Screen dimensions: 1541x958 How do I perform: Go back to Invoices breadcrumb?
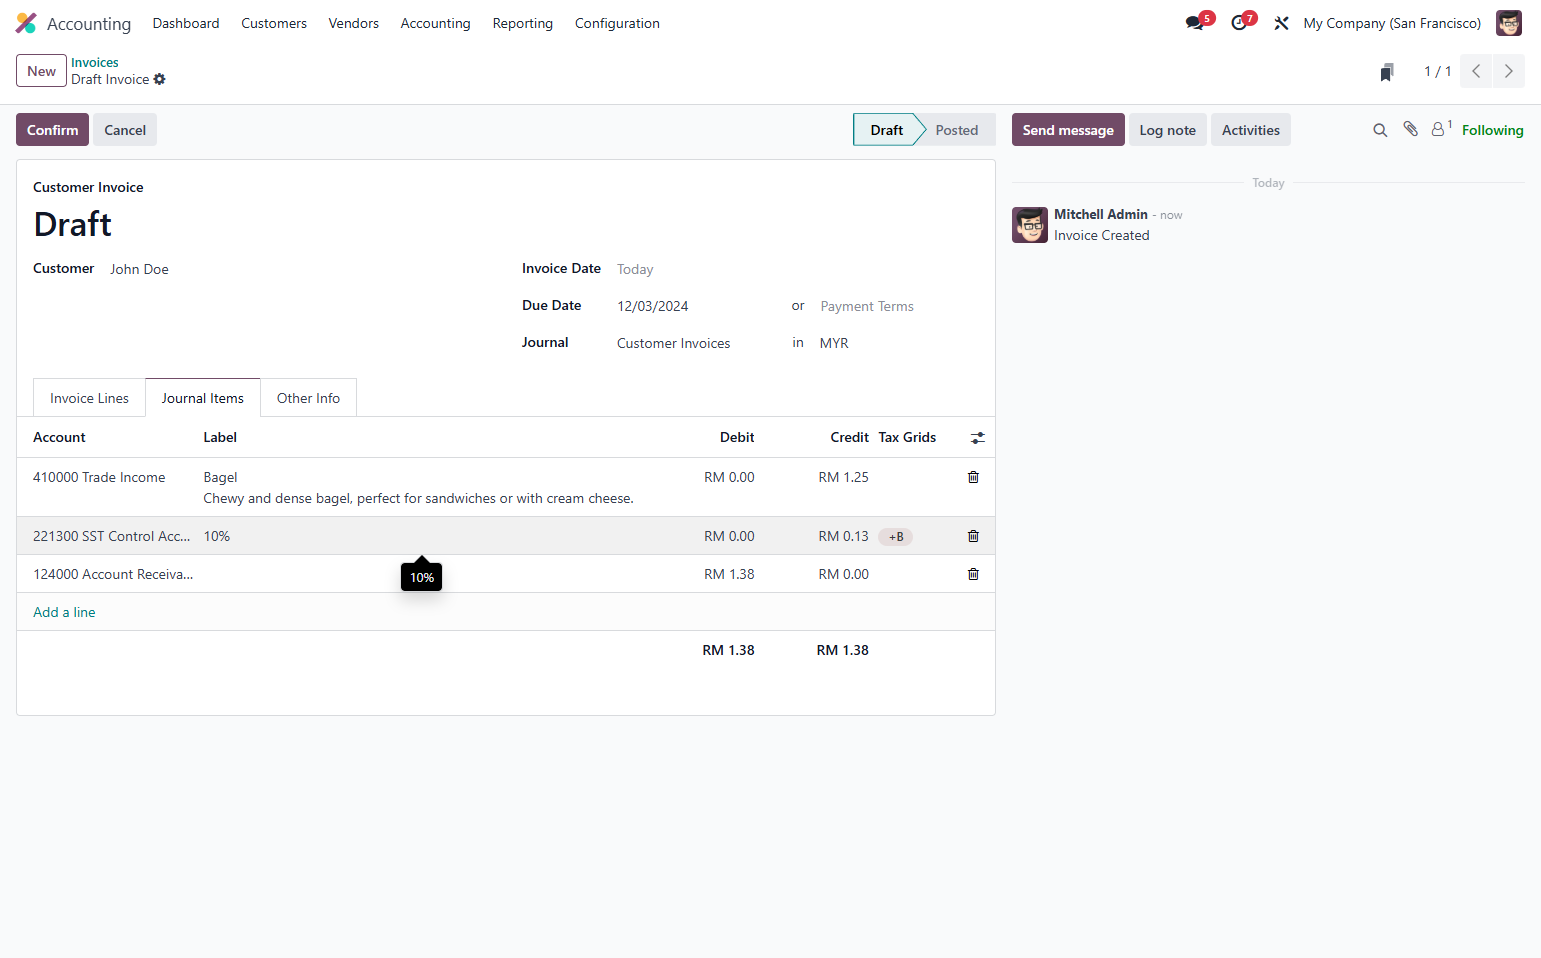(95, 62)
